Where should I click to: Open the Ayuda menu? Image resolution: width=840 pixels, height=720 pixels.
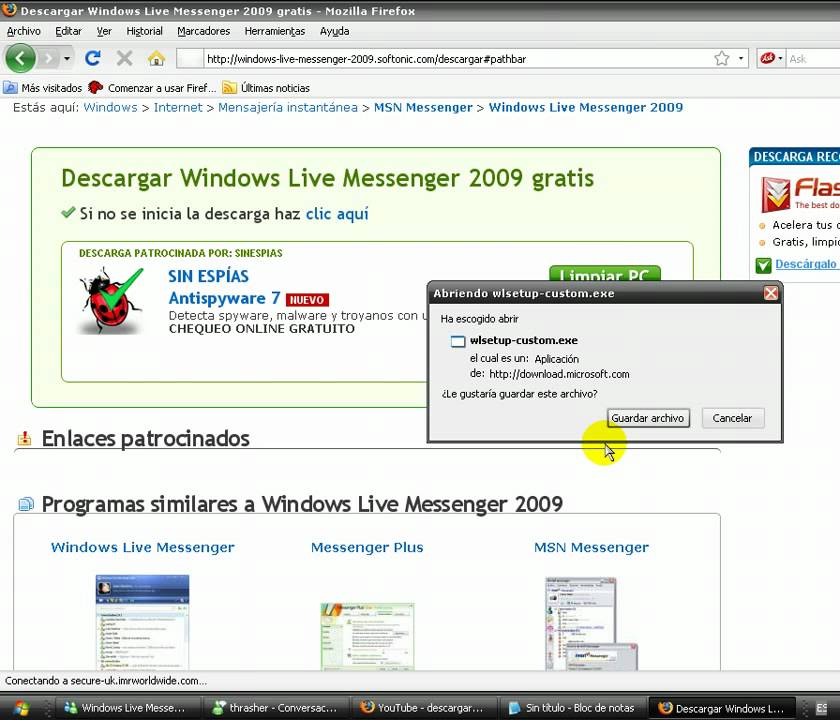point(334,31)
